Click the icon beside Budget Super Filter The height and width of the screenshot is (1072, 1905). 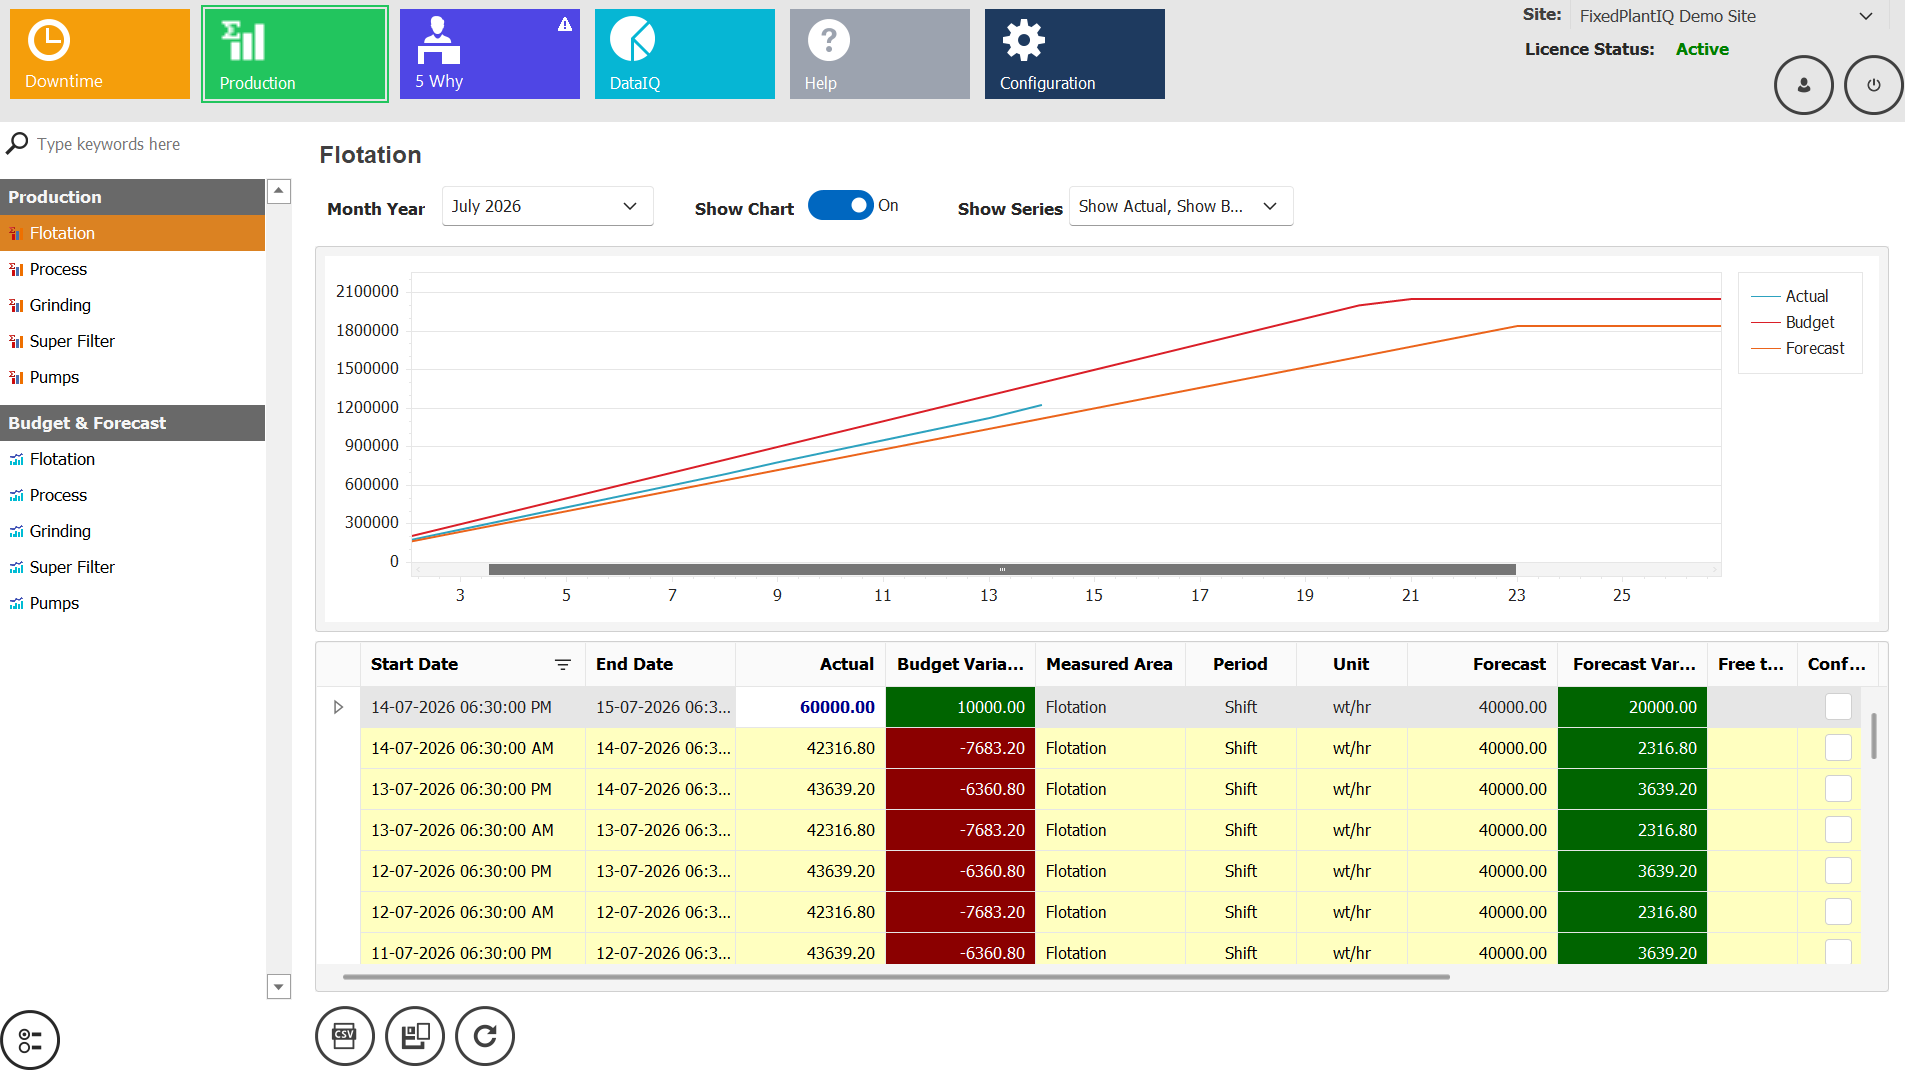(16, 567)
